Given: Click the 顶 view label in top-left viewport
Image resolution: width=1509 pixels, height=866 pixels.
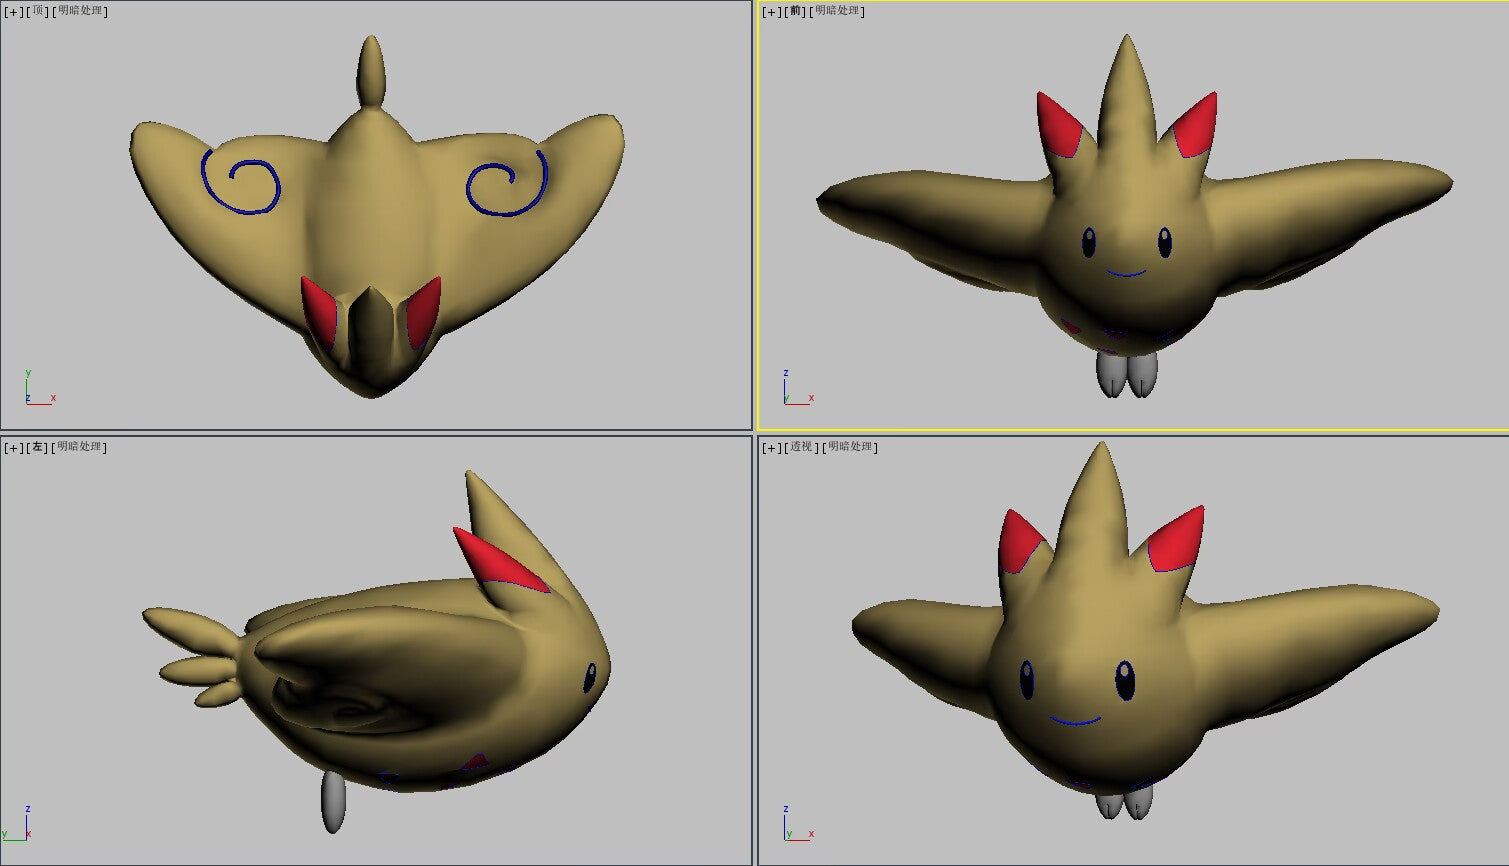Looking at the screenshot, I should tap(38, 11).
